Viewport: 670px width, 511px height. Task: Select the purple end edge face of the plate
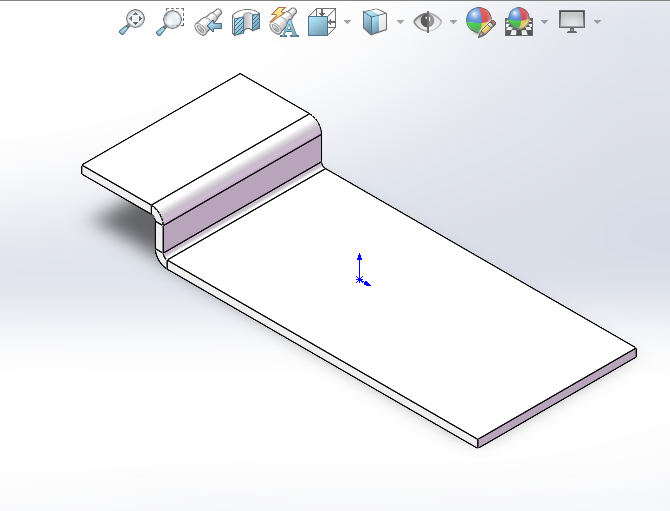[x=557, y=398]
